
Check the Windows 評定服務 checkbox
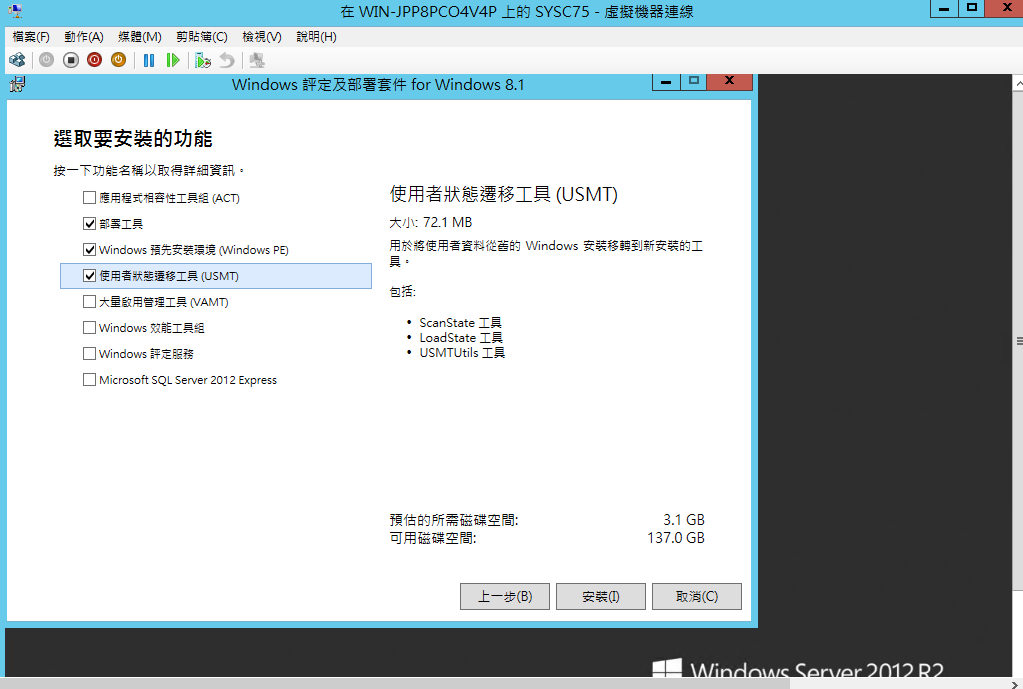coord(89,354)
